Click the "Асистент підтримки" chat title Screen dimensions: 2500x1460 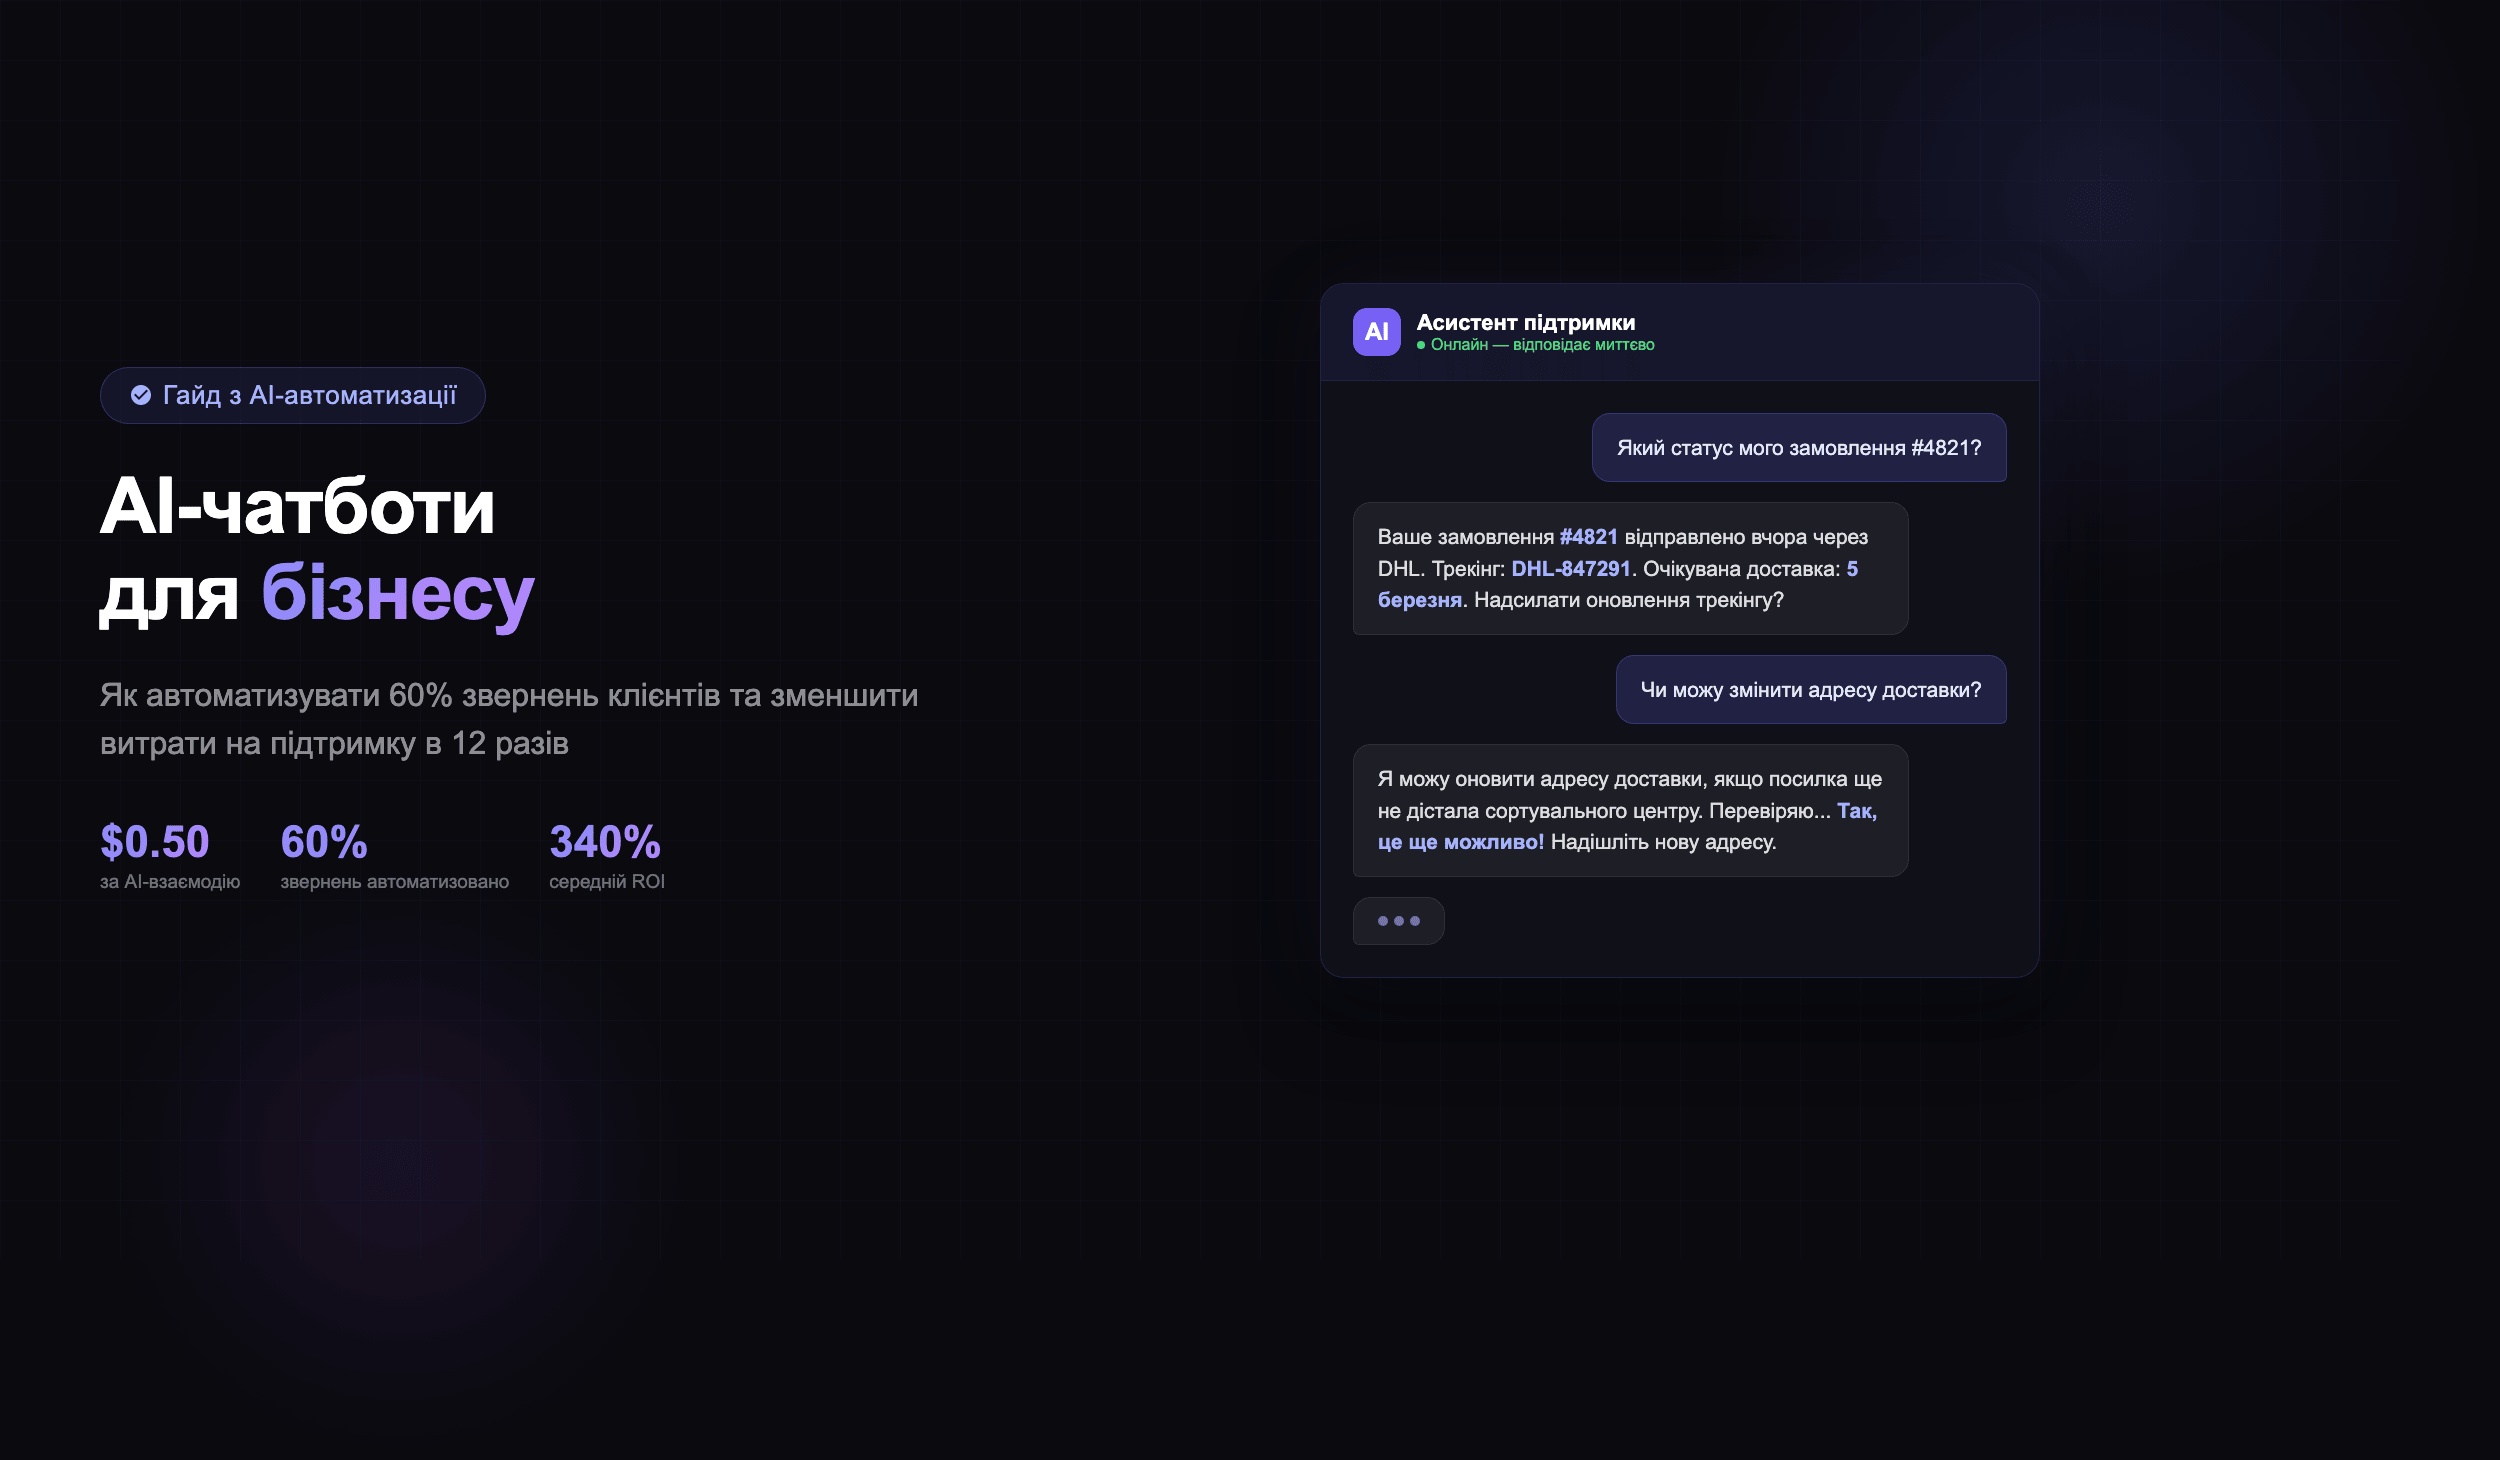tap(1525, 322)
